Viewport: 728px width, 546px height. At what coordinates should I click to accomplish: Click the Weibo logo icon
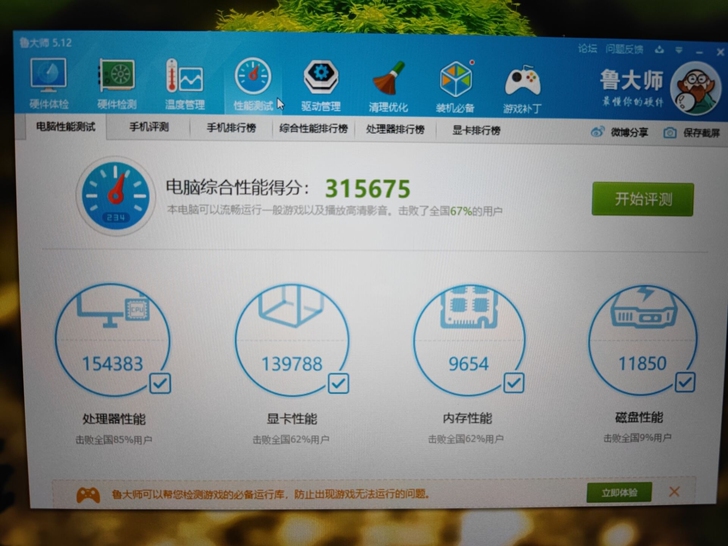click(x=598, y=132)
